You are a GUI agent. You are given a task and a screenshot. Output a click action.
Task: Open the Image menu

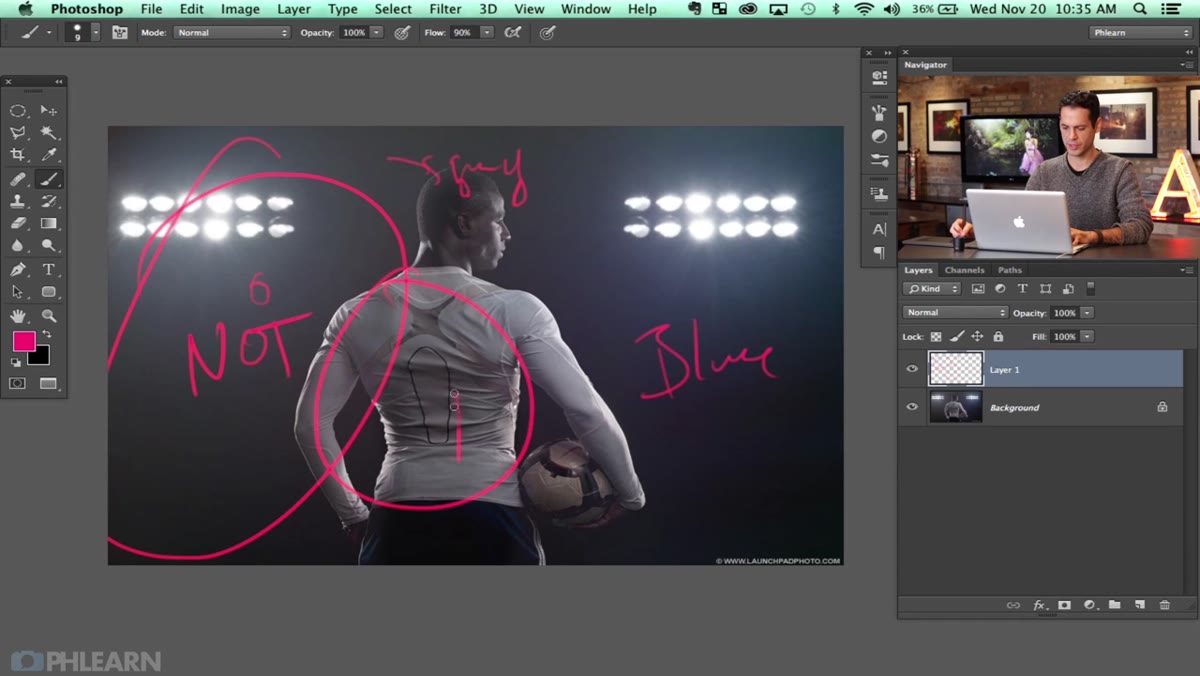pos(240,9)
